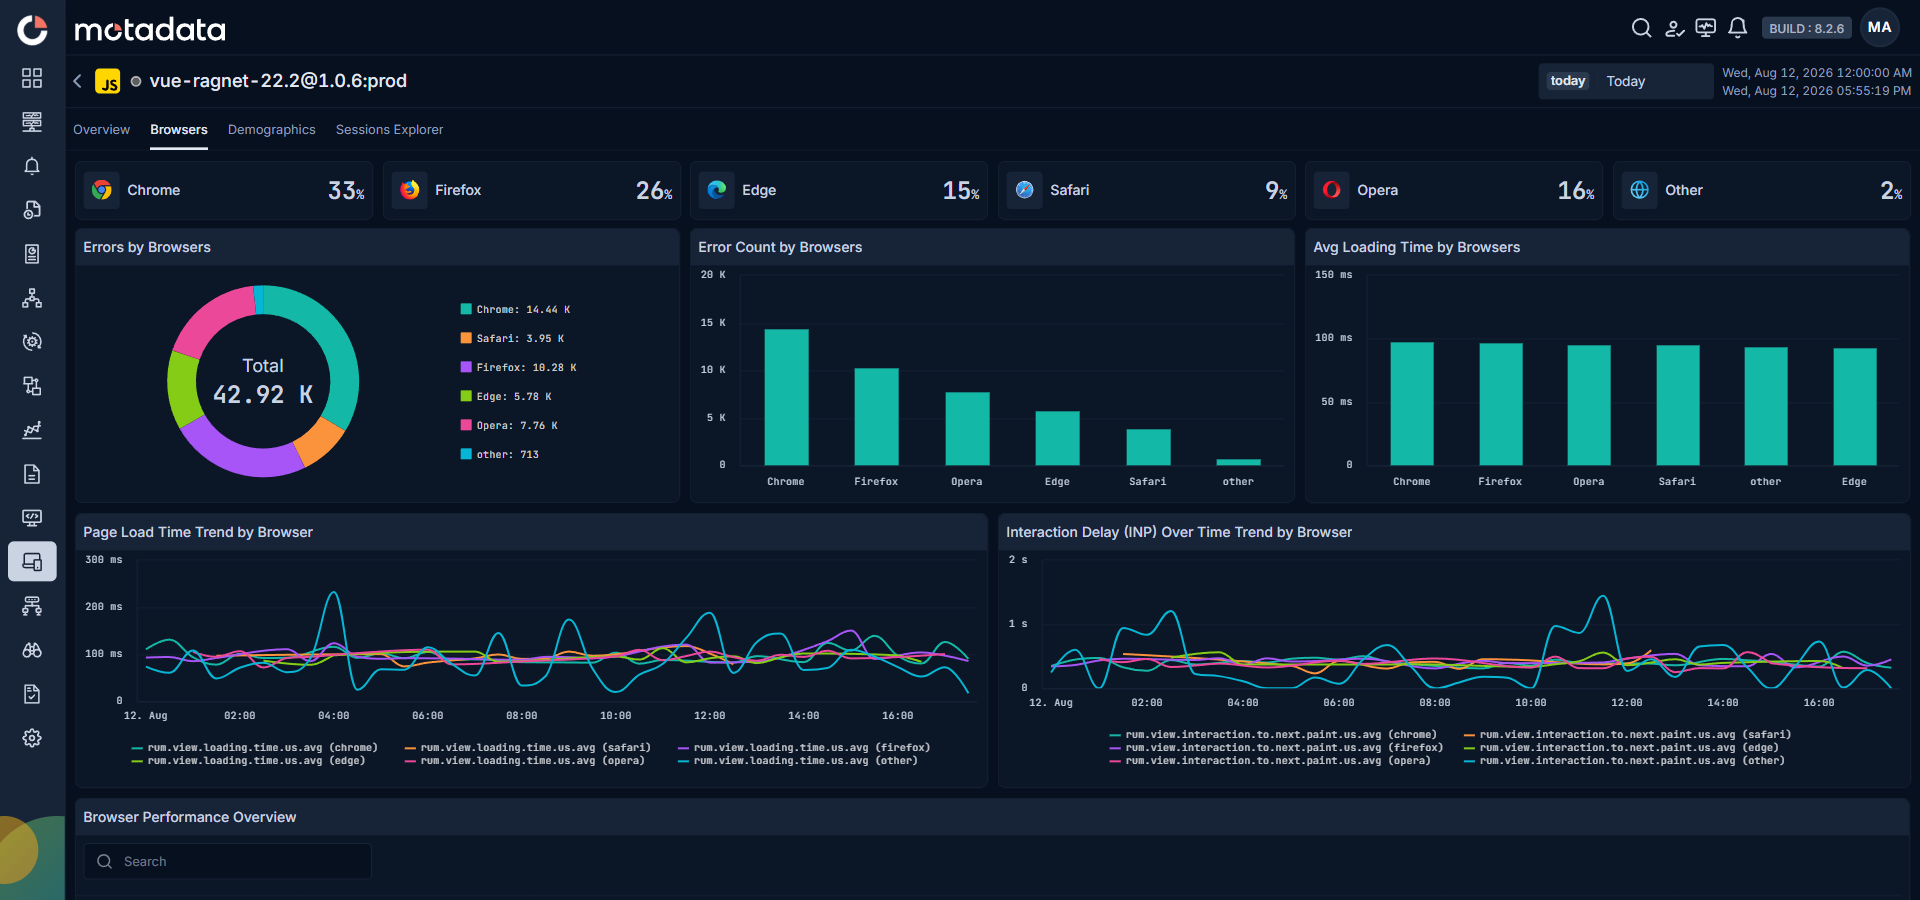Open settings gear in sidebar
1920x900 pixels.
(32, 738)
